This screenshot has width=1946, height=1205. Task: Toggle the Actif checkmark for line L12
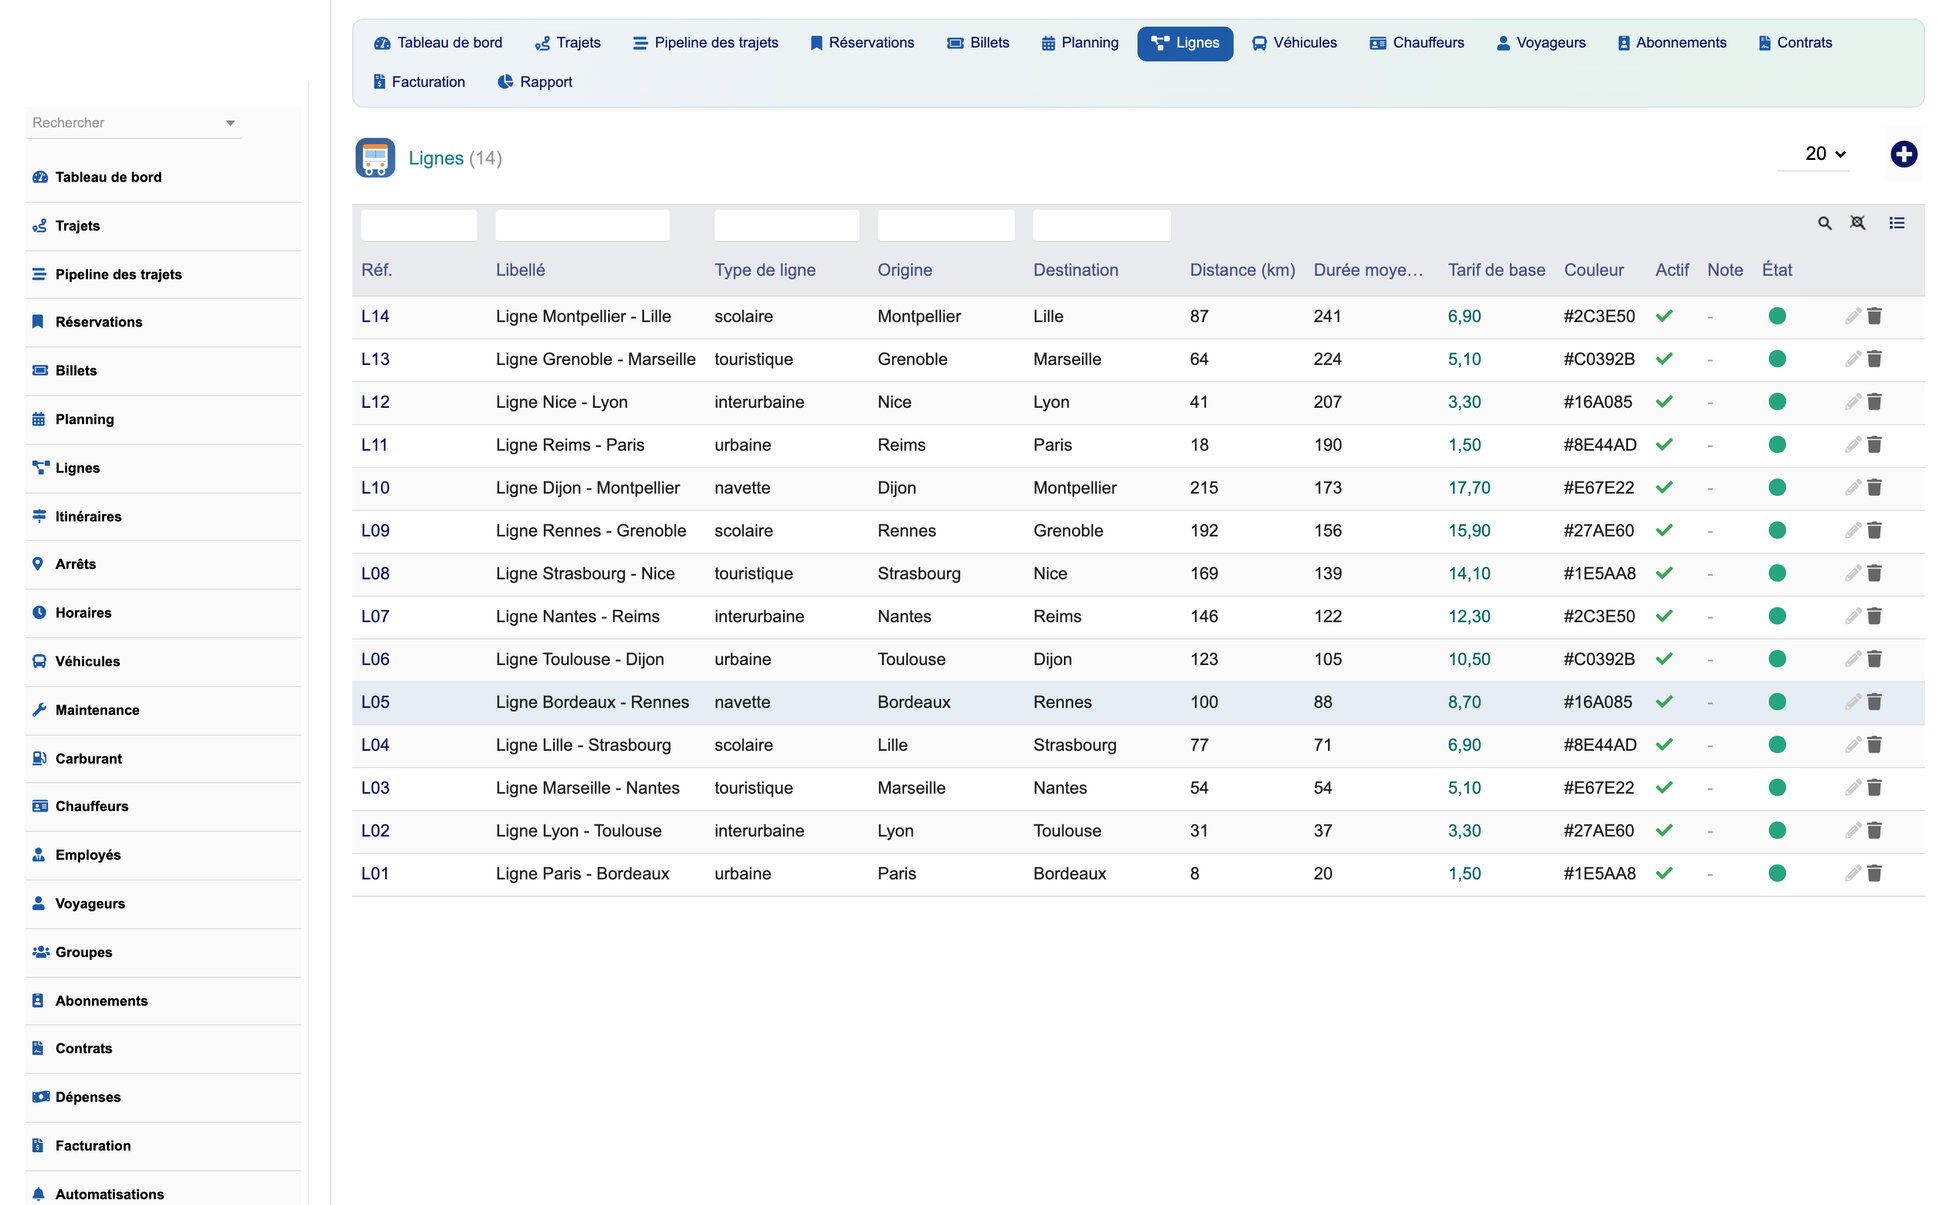point(1664,402)
